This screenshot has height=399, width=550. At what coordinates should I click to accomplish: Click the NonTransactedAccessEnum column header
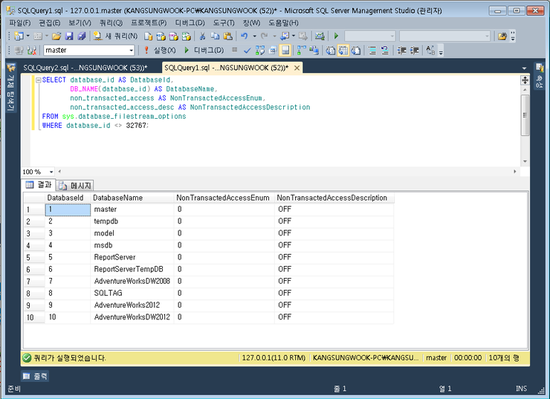(224, 198)
